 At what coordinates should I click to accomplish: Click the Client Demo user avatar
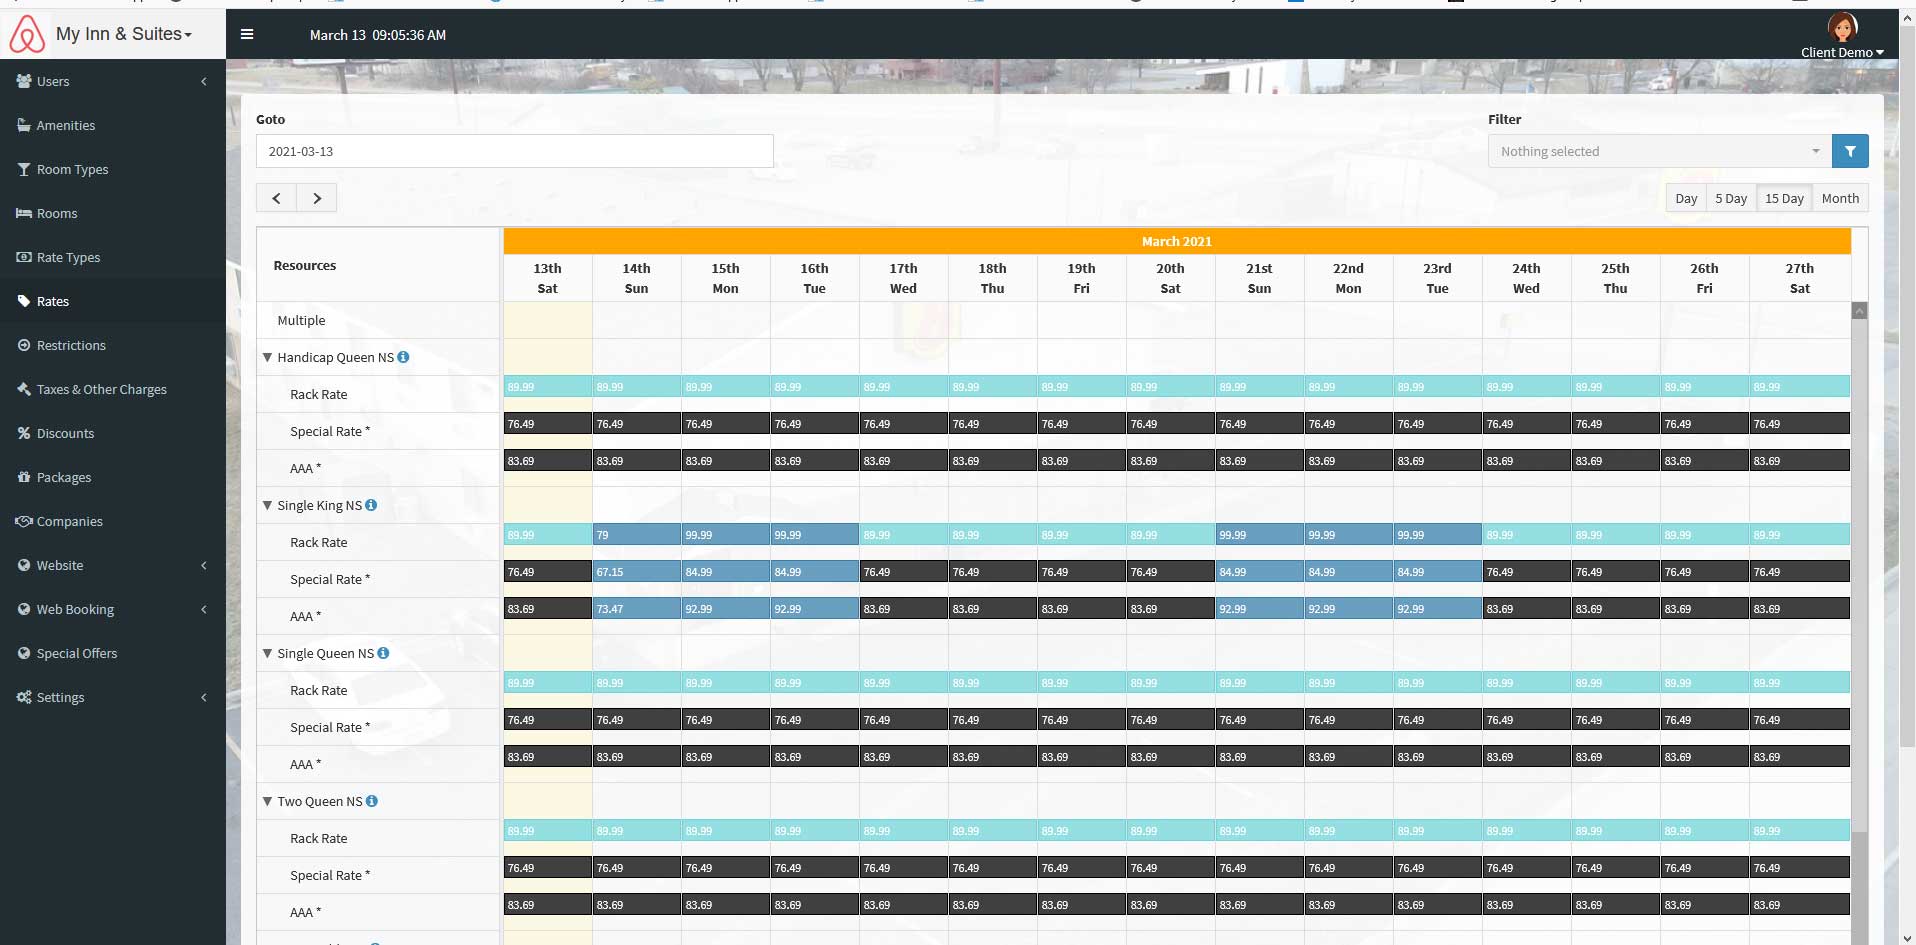[1841, 27]
